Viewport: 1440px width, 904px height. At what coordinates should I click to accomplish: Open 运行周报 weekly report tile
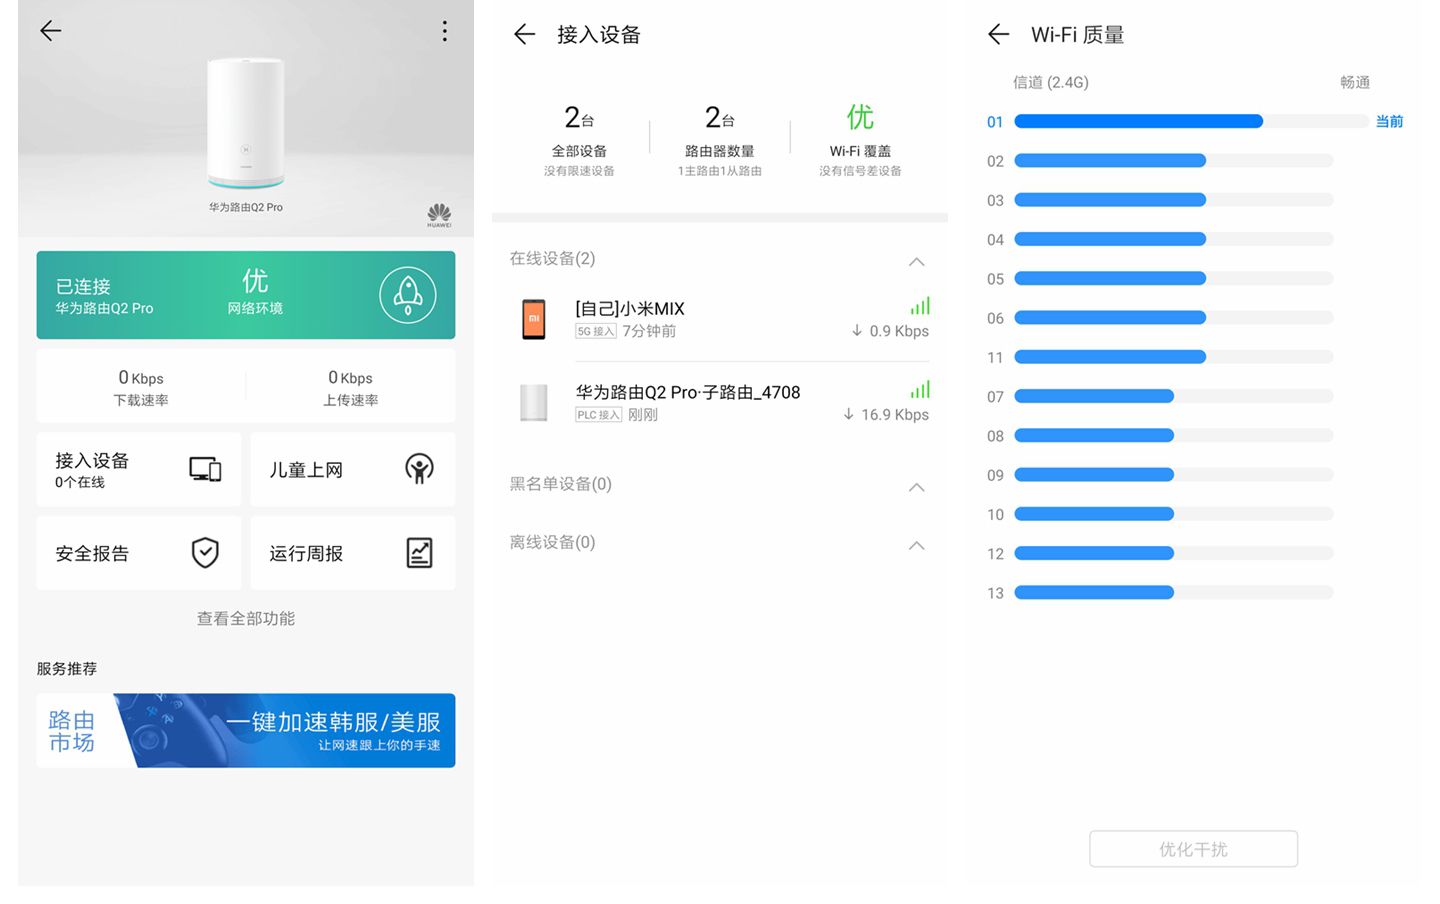coord(353,553)
